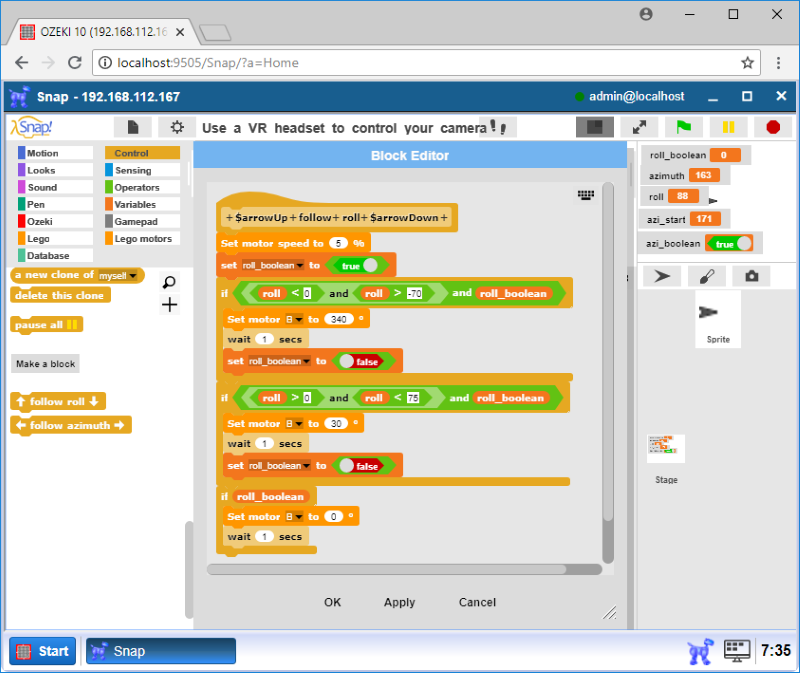Open Chrome's three-dot menu

[x=778, y=63]
